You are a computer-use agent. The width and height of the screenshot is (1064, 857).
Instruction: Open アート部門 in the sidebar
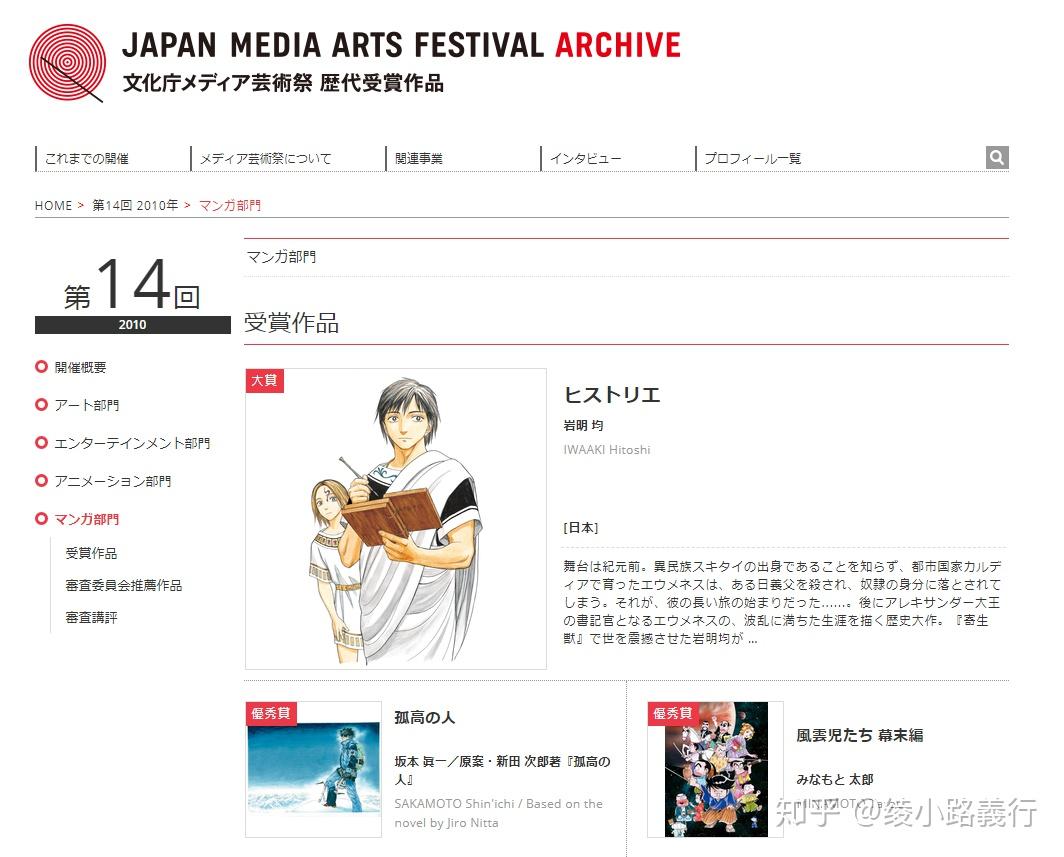coord(86,405)
